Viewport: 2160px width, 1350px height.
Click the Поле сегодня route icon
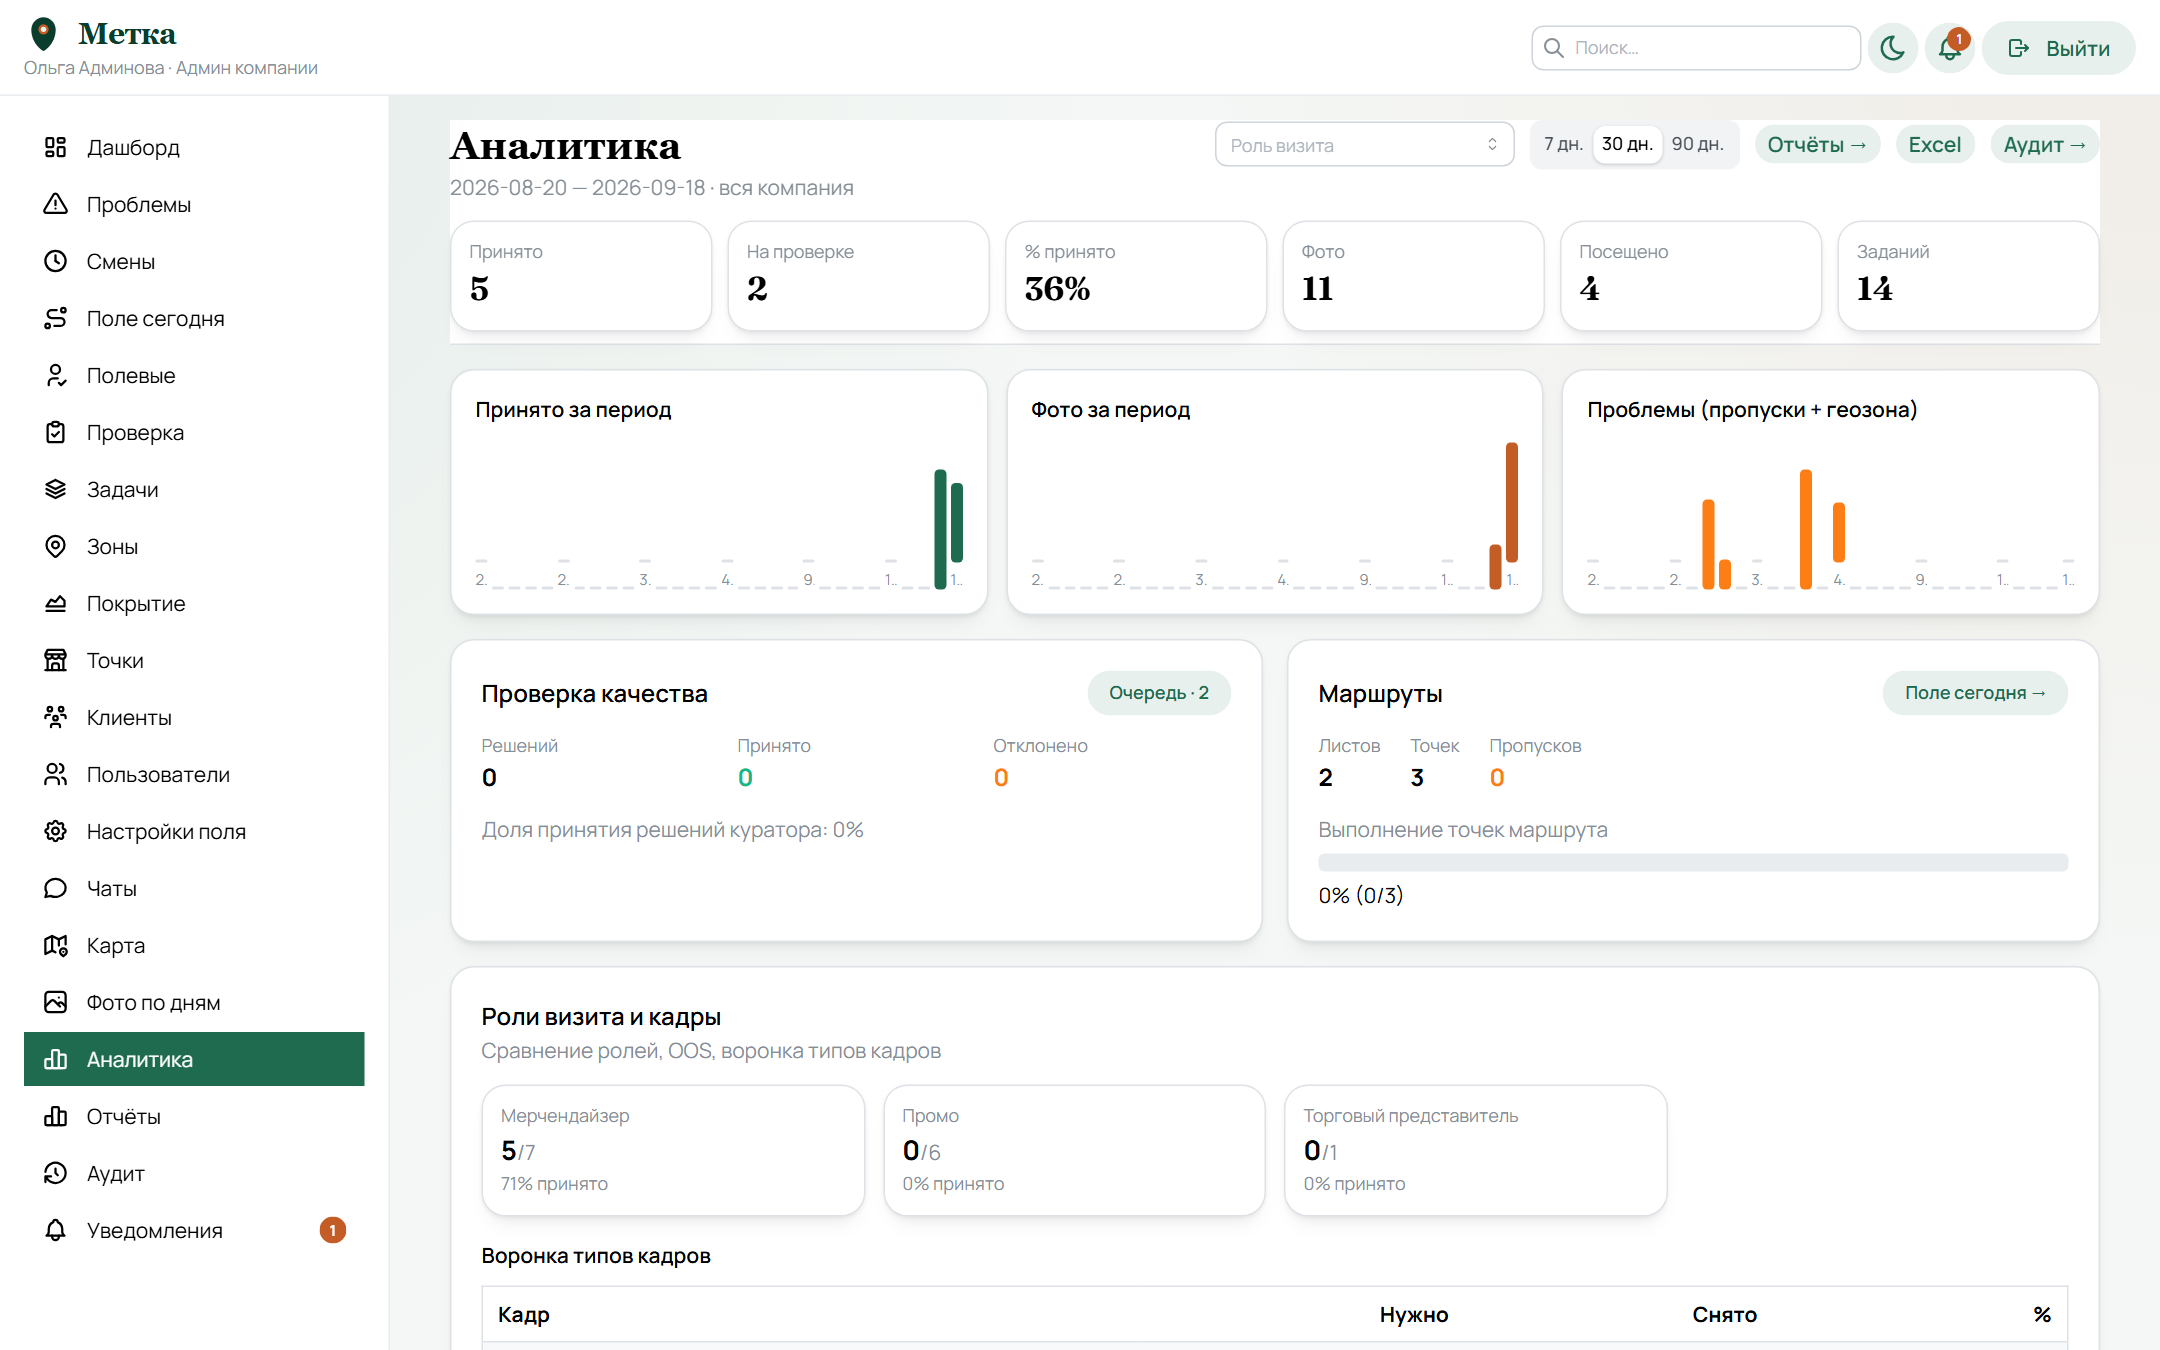coord(55,318)
